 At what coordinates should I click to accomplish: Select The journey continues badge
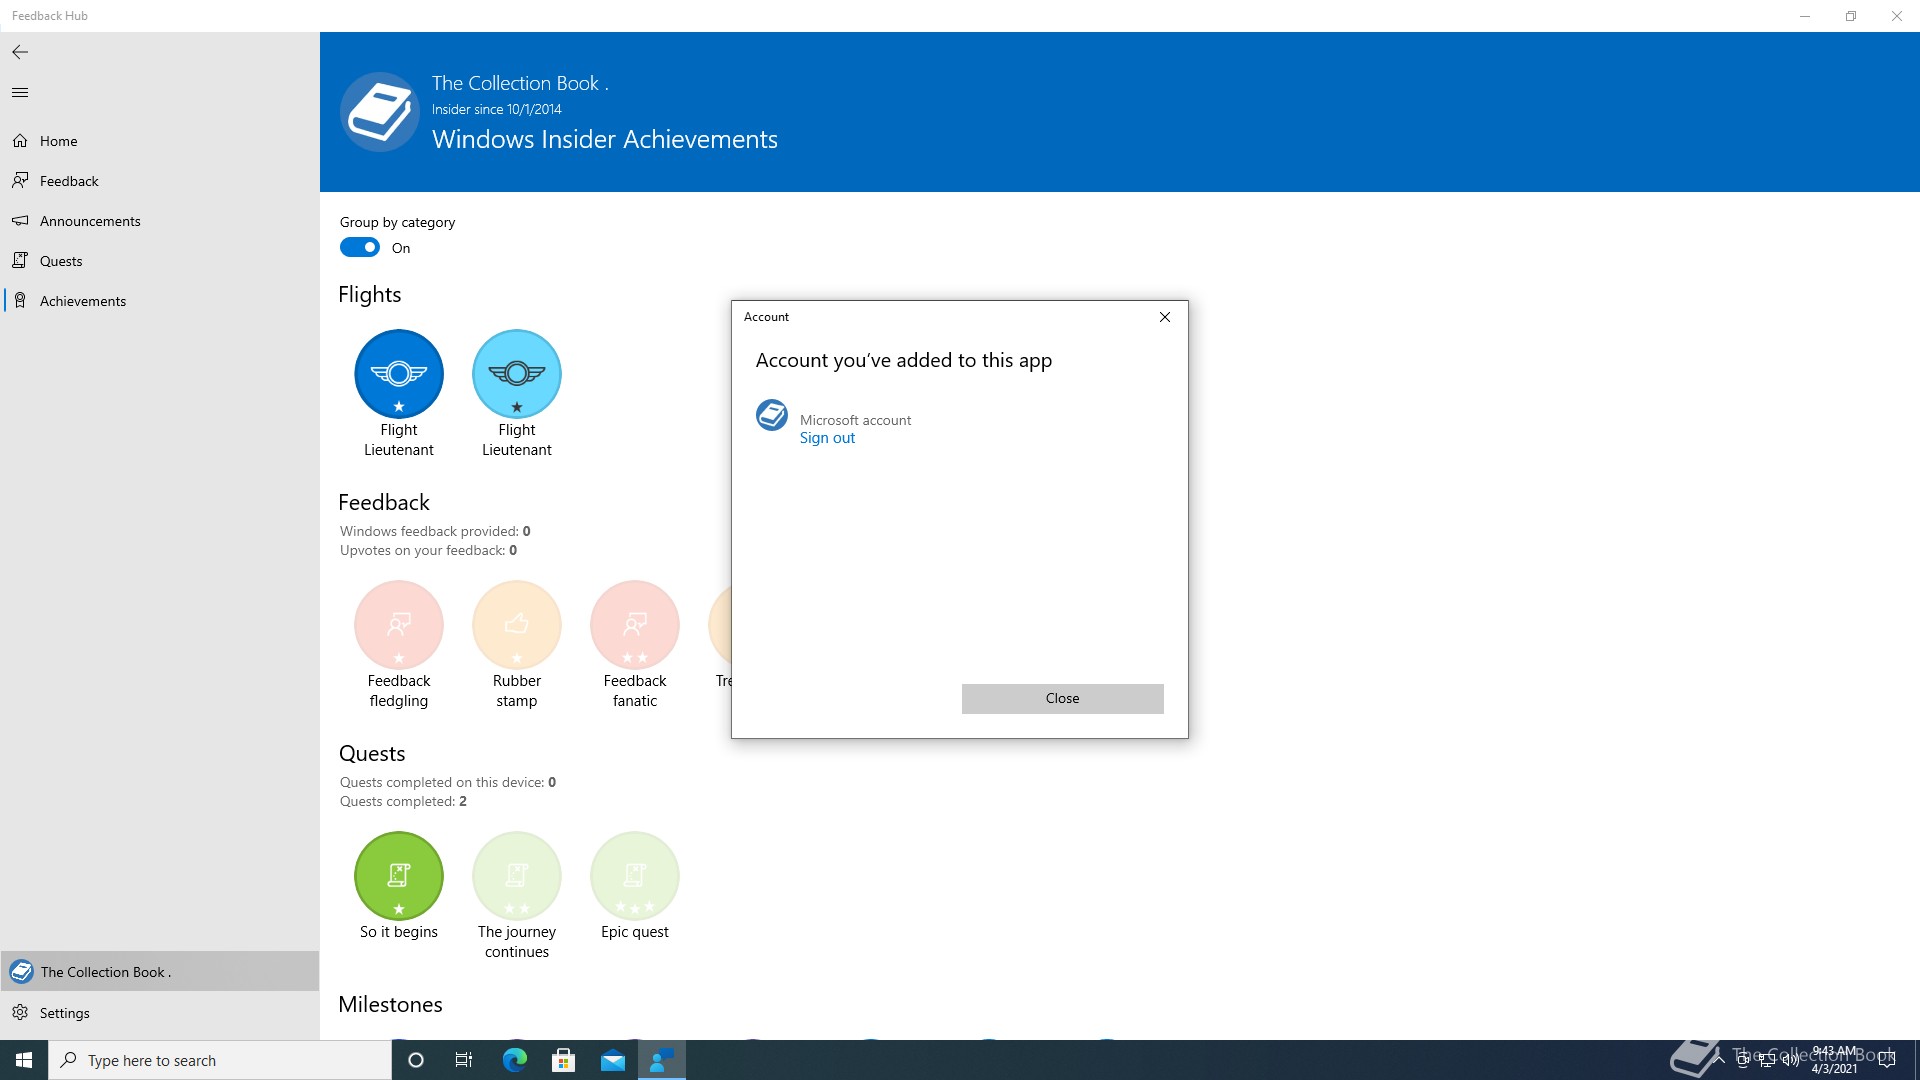(x=516, y=876)
